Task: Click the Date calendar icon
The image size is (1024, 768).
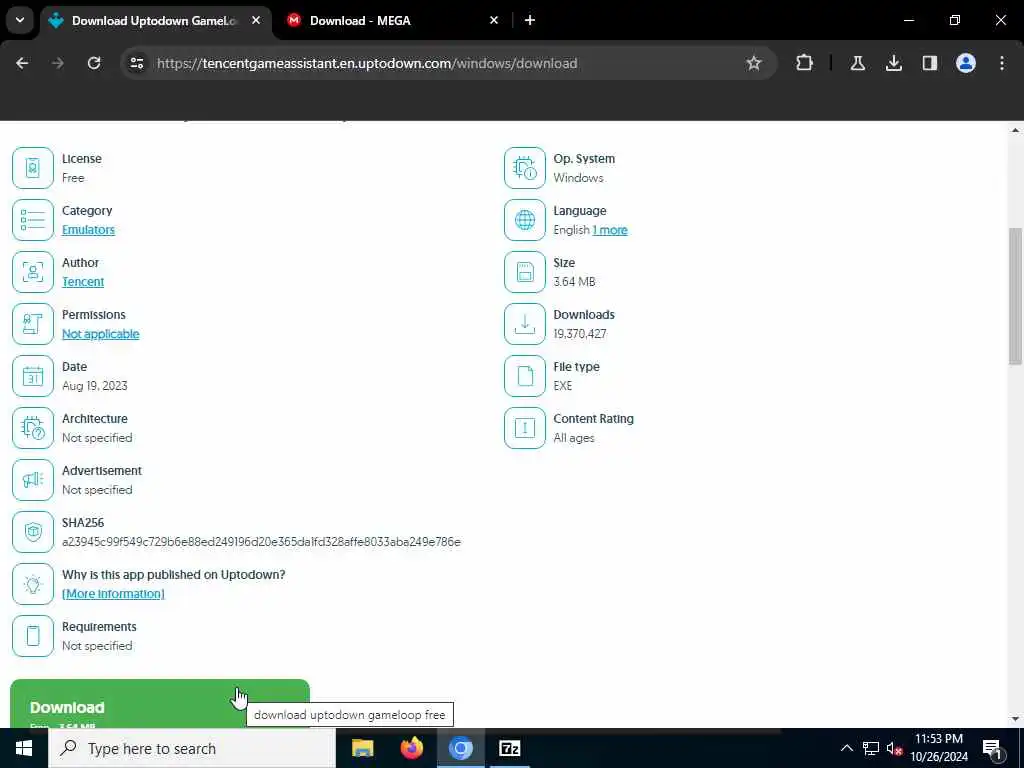Action: click(33, 376)
